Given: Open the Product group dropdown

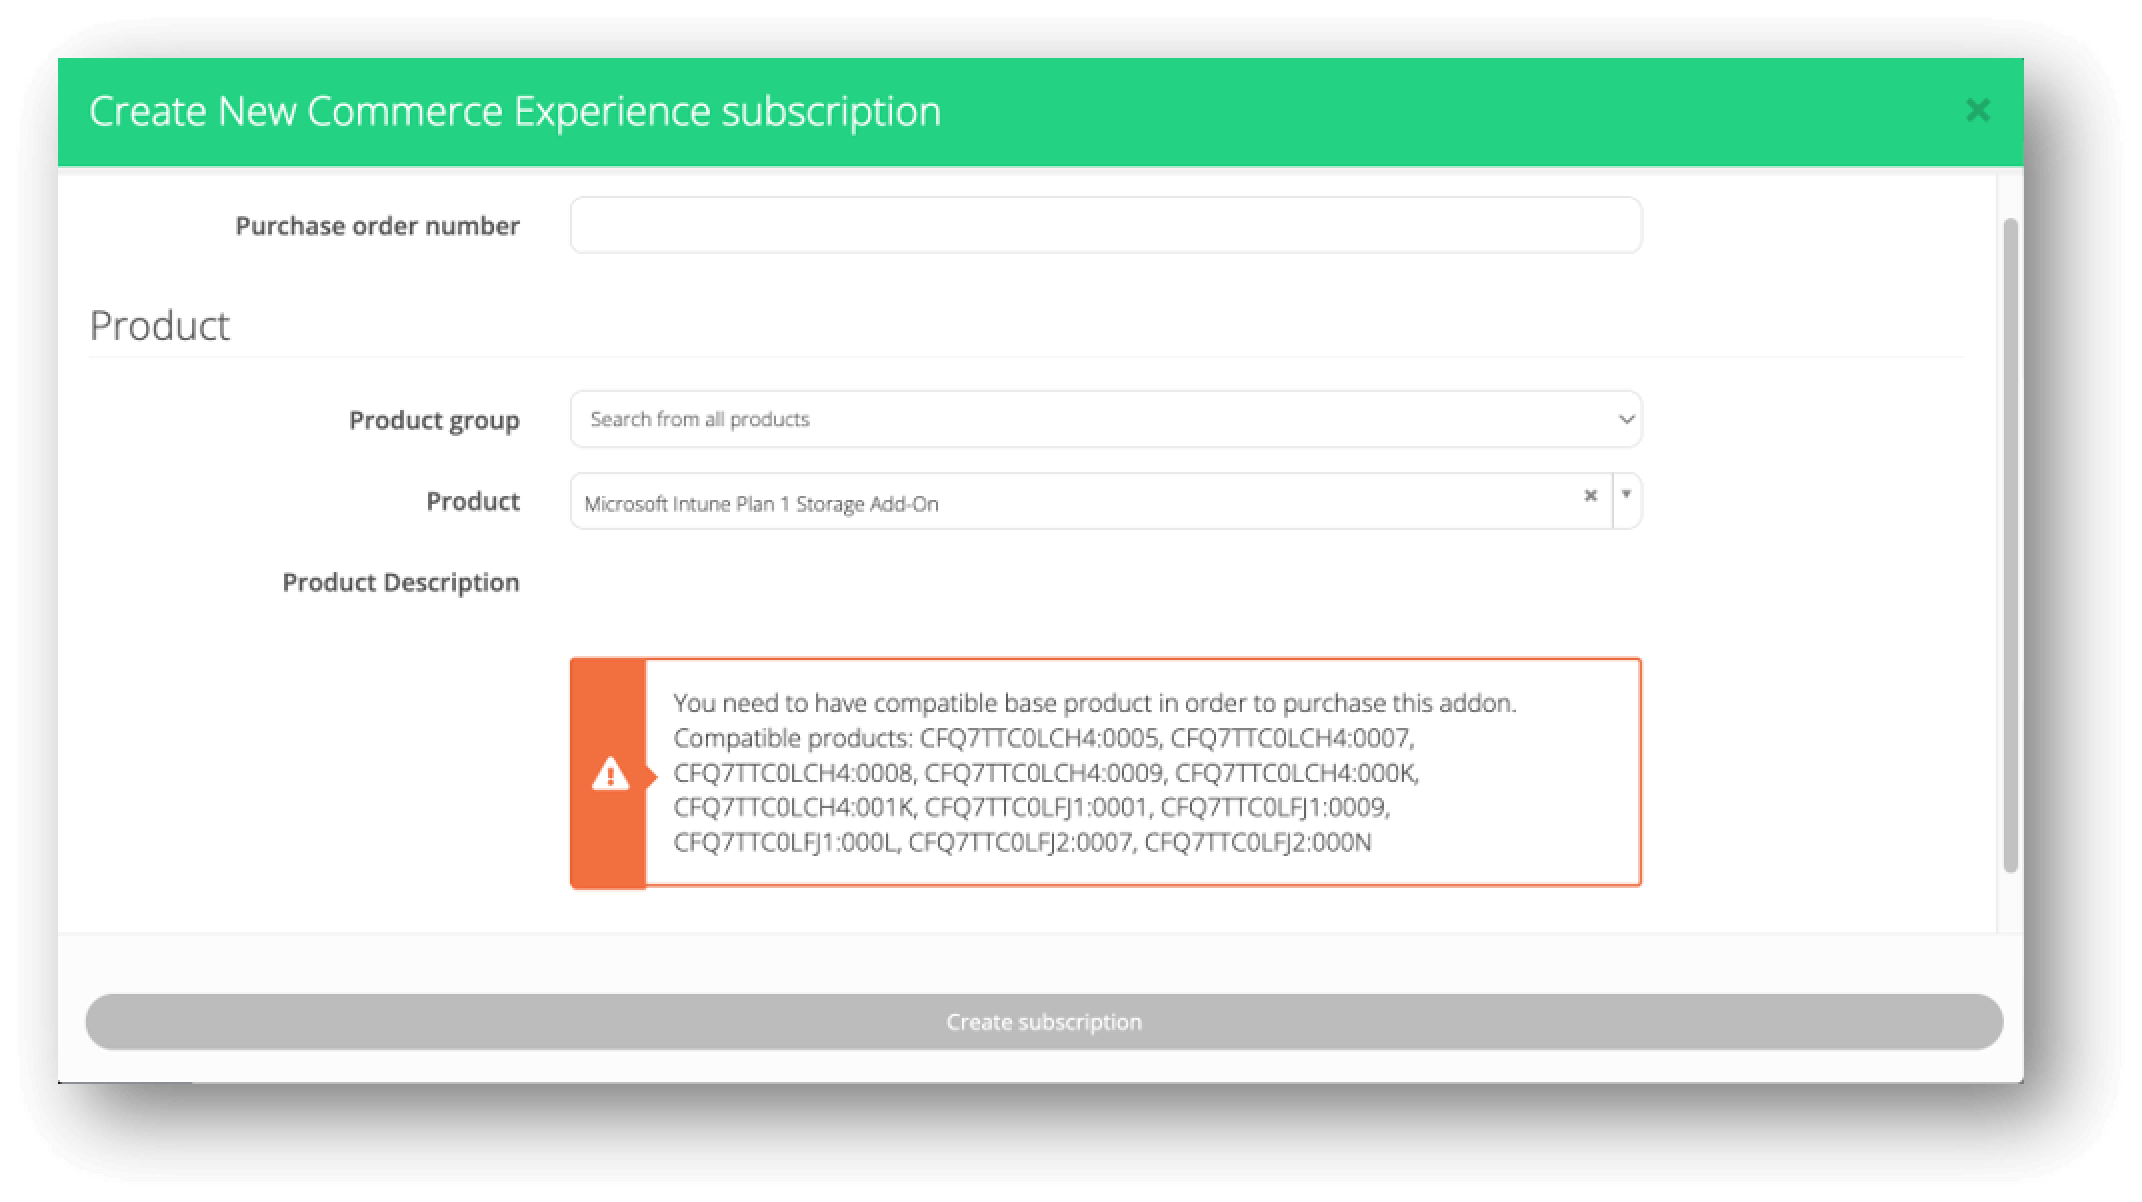Looking at the screenshot, I should click(1105, 419).
